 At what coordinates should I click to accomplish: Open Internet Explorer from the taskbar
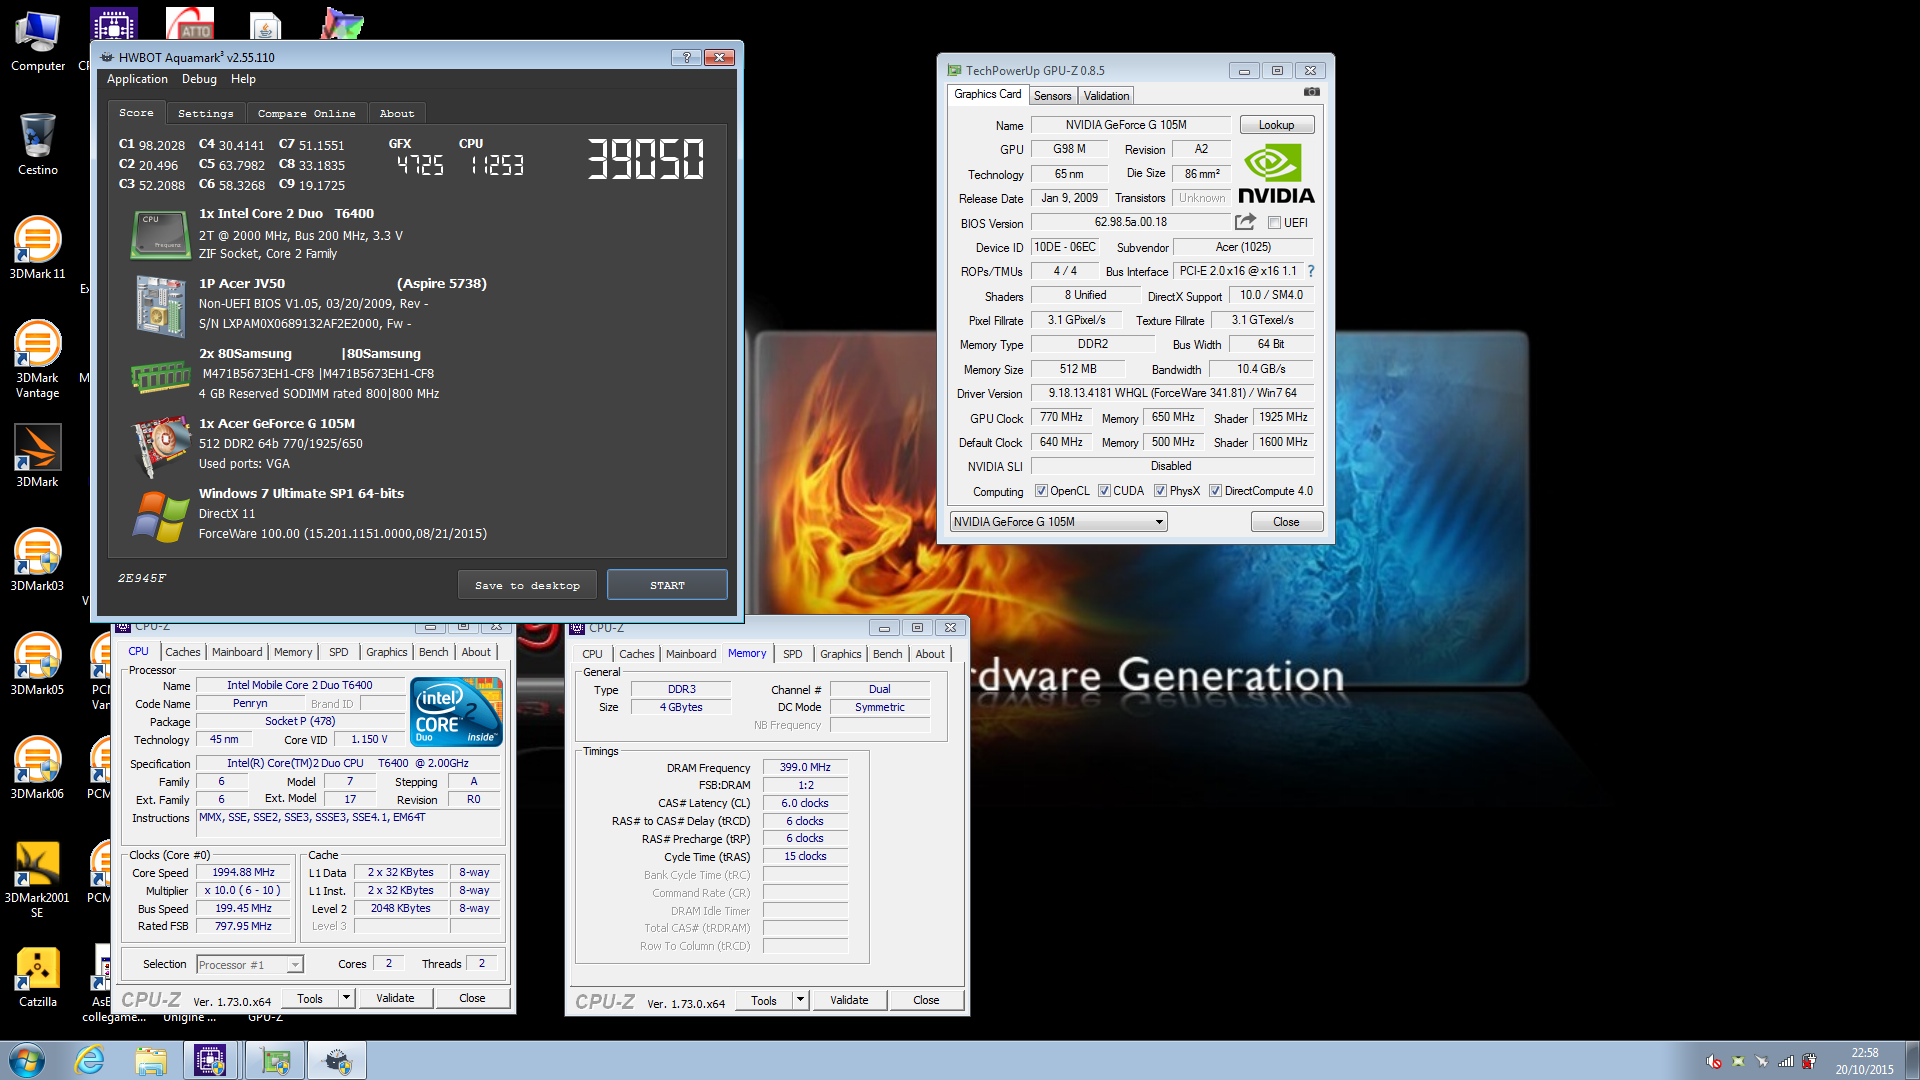pos(90,1060)
